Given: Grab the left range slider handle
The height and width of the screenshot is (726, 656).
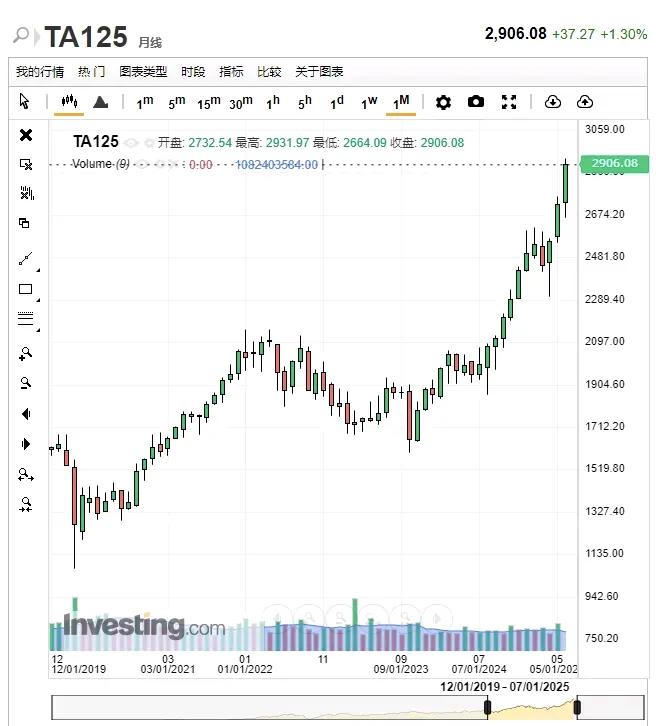Looking at the screenshot, I should 487,707.
